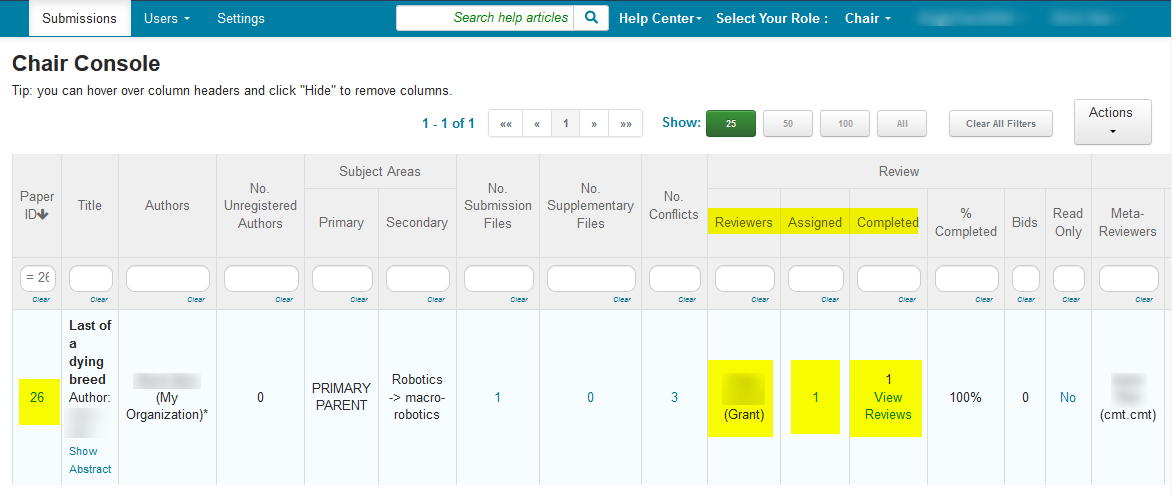Viewport: 1172px width, 496px height.
Task: Click the Read Only column header
Action: click(1067, 223)
